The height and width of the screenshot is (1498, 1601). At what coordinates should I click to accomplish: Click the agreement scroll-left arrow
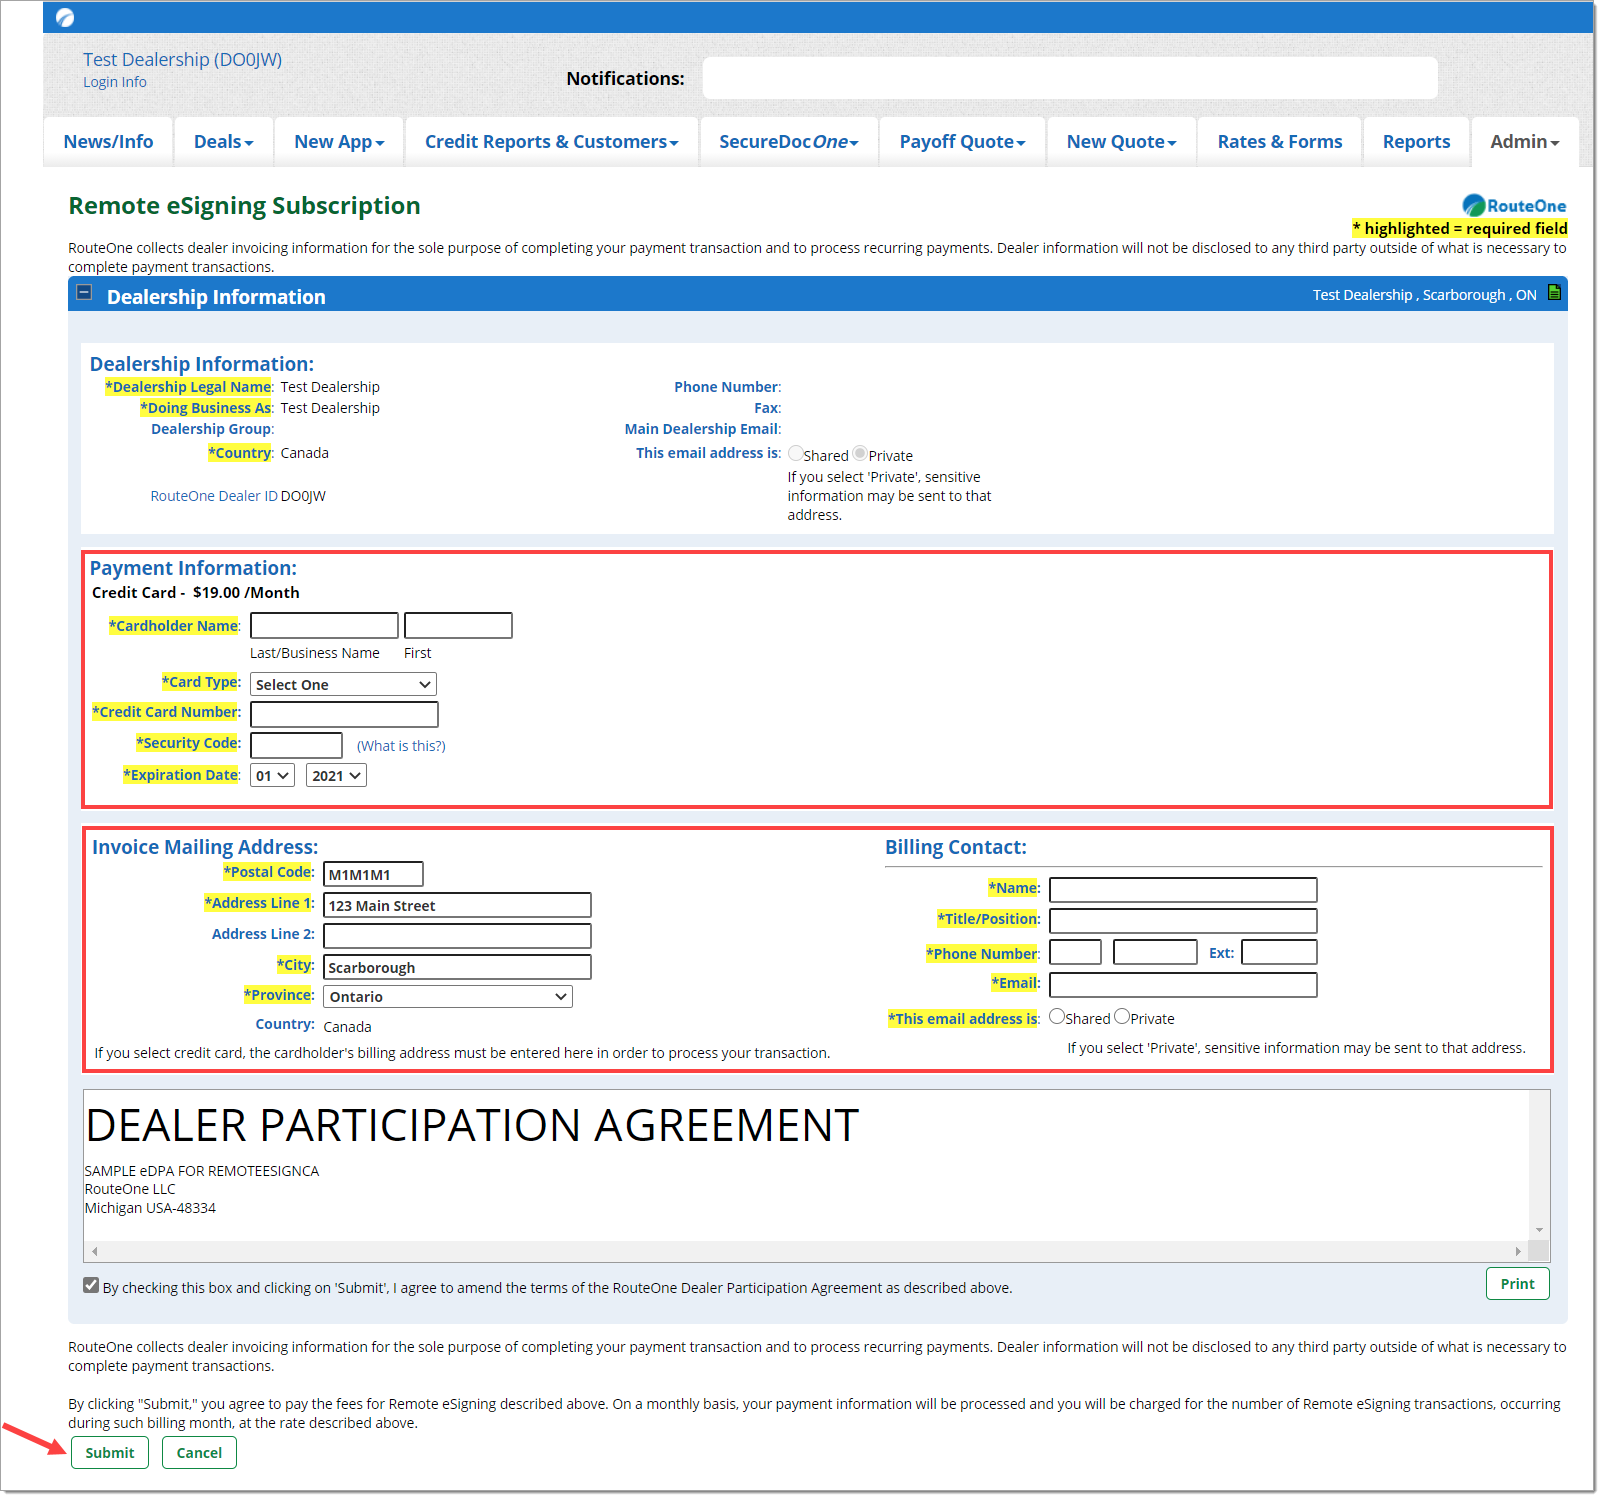click(x=95, y=1251)
